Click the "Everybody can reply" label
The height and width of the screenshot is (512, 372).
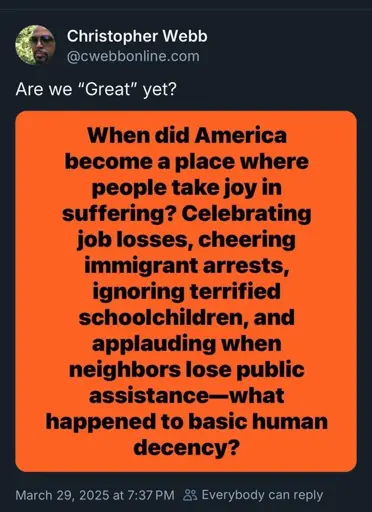point(262,495)
